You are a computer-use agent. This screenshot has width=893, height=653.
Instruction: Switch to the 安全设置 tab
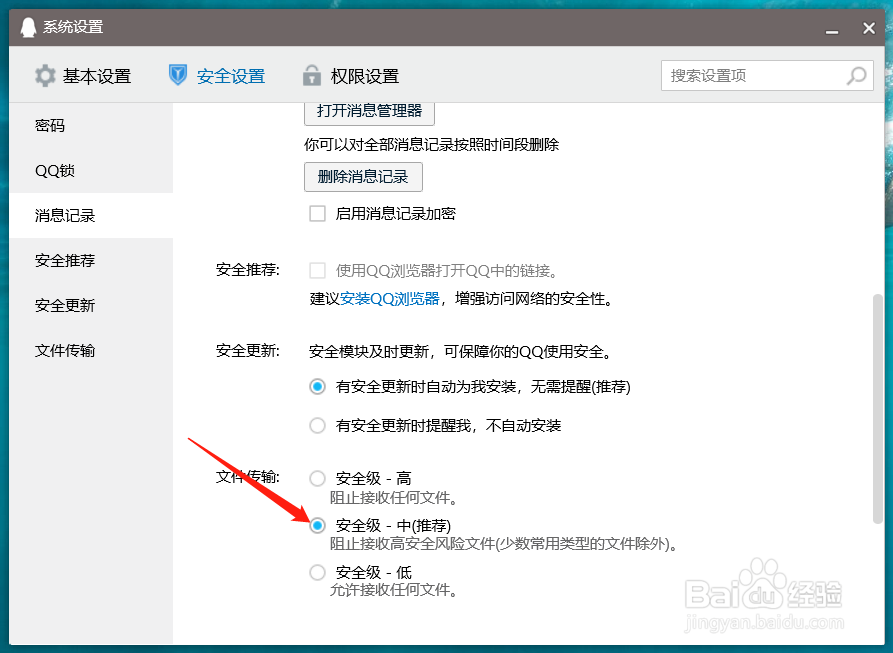[217, 76]
